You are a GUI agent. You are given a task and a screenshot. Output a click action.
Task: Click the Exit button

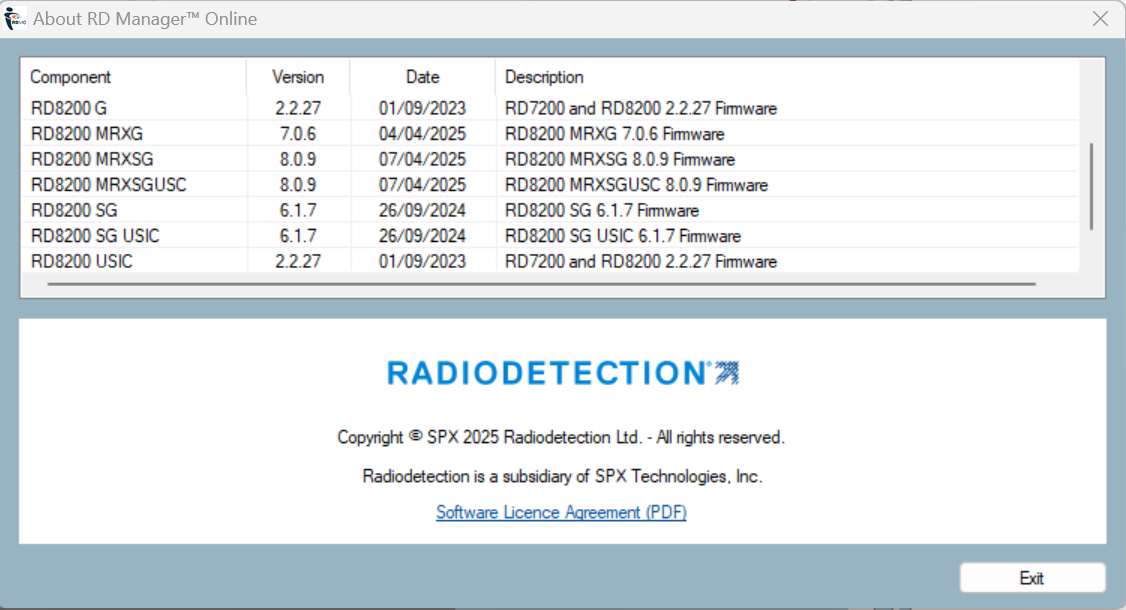(x=1032, y=578)
